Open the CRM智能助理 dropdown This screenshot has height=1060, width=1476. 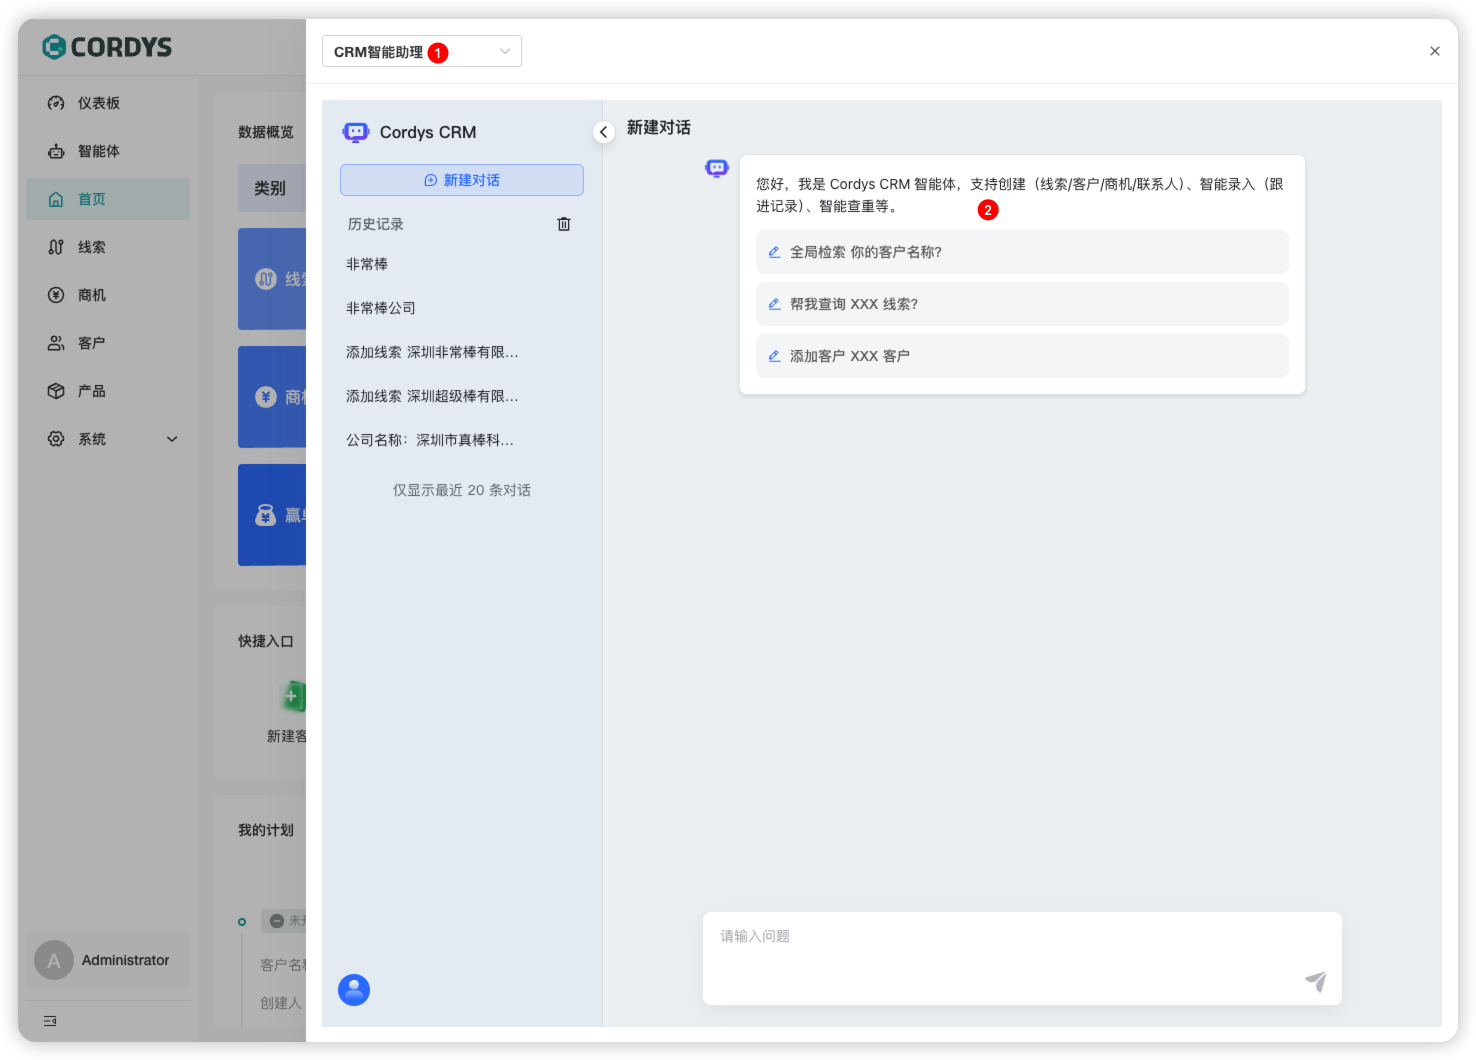pos(421,52)
